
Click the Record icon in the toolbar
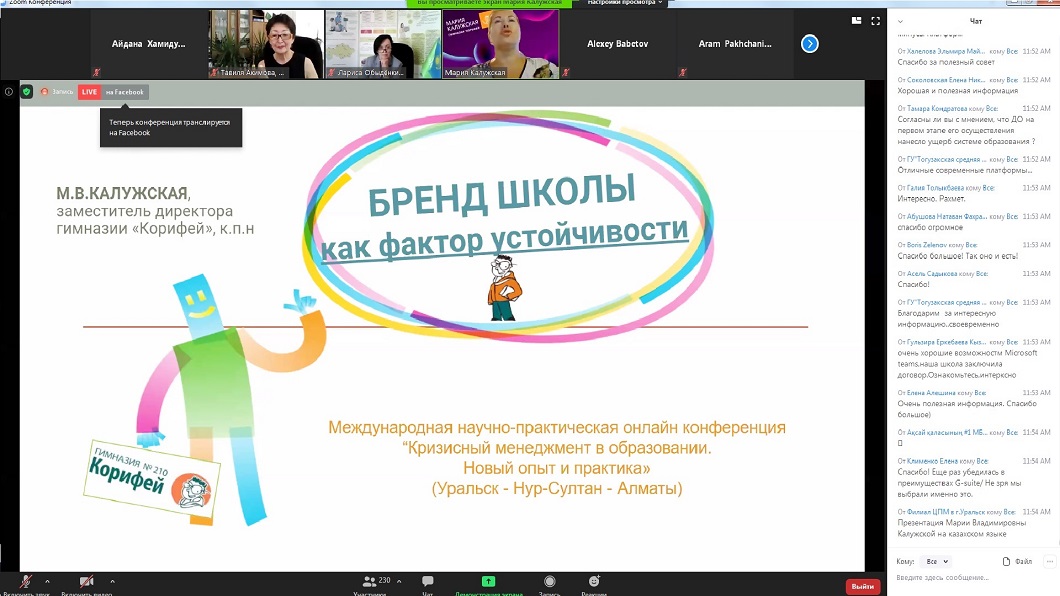(549, 581)
